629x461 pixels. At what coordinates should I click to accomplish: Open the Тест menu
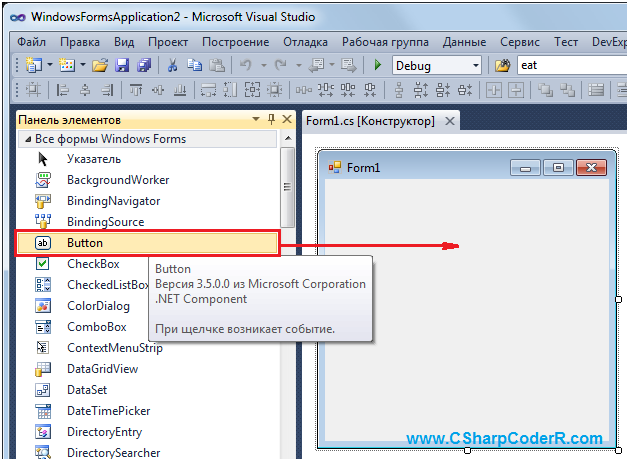click(x=566, y=42)
